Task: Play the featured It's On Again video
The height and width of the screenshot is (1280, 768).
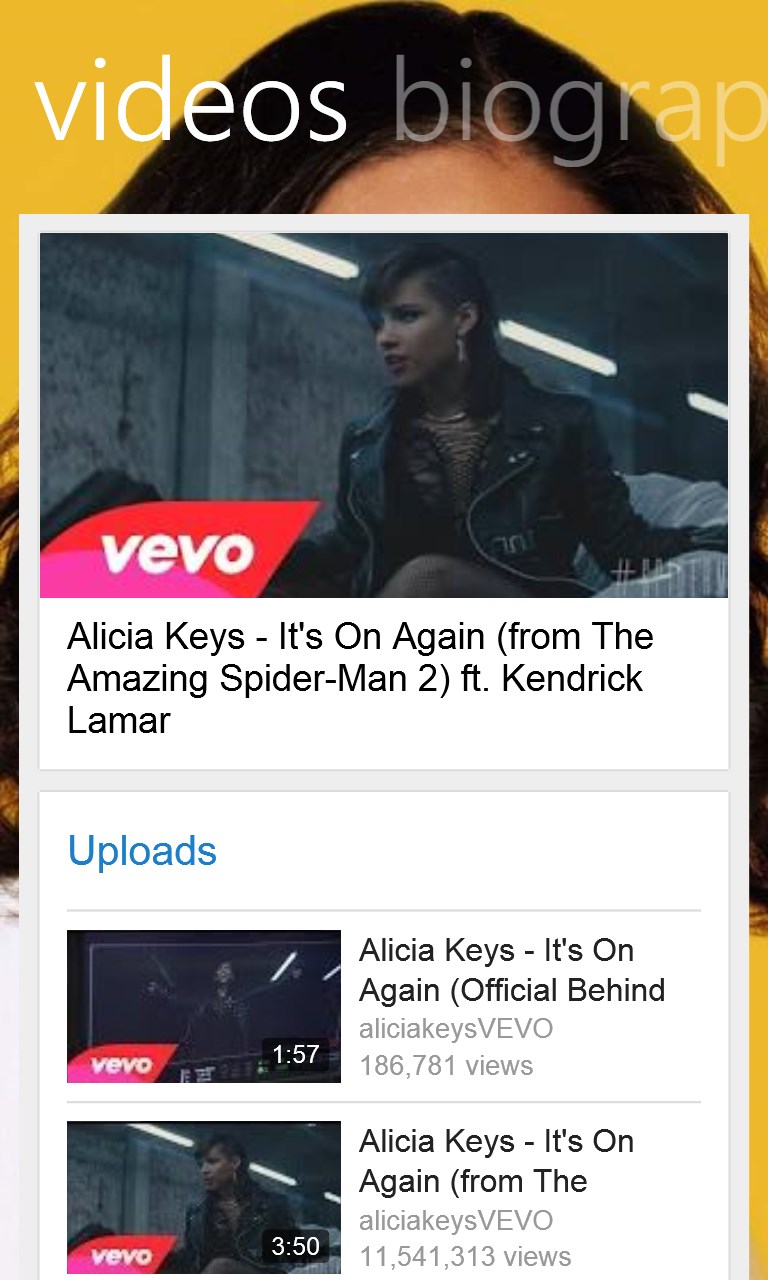Action: (384, 416)
